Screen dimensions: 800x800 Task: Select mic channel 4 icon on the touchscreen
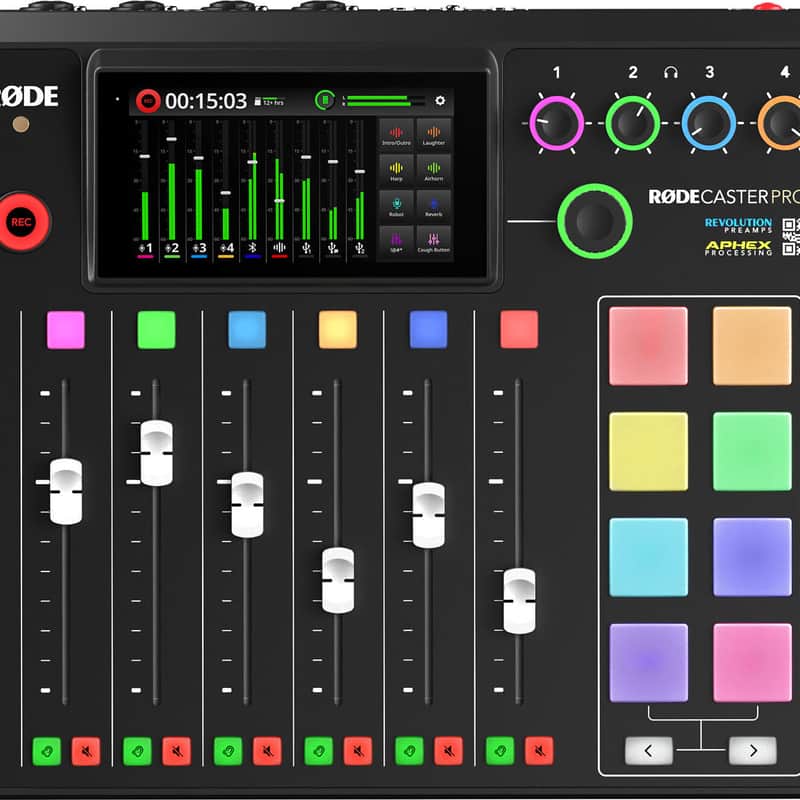226,248
